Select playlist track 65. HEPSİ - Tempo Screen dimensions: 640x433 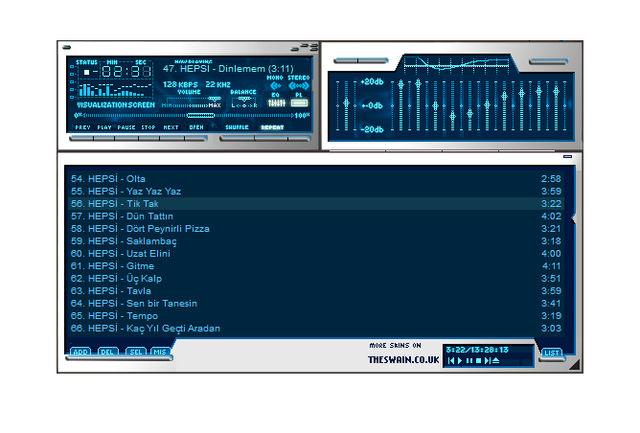[317, 315]
